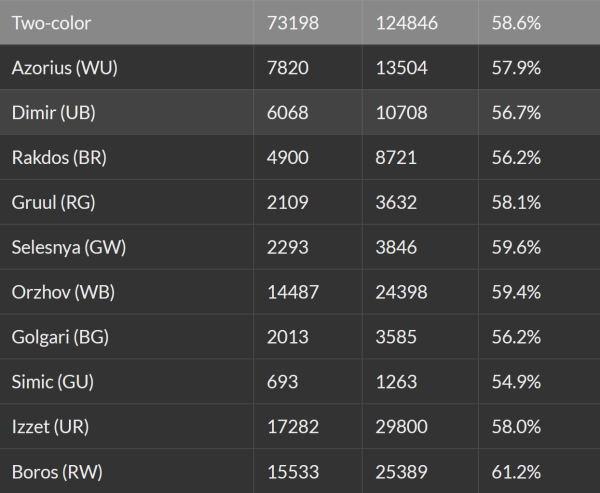Image resolution: width=600 pixels, height=493 pixels.
Task: Click Simic win rate 54.9% cell
Action: 516,381
